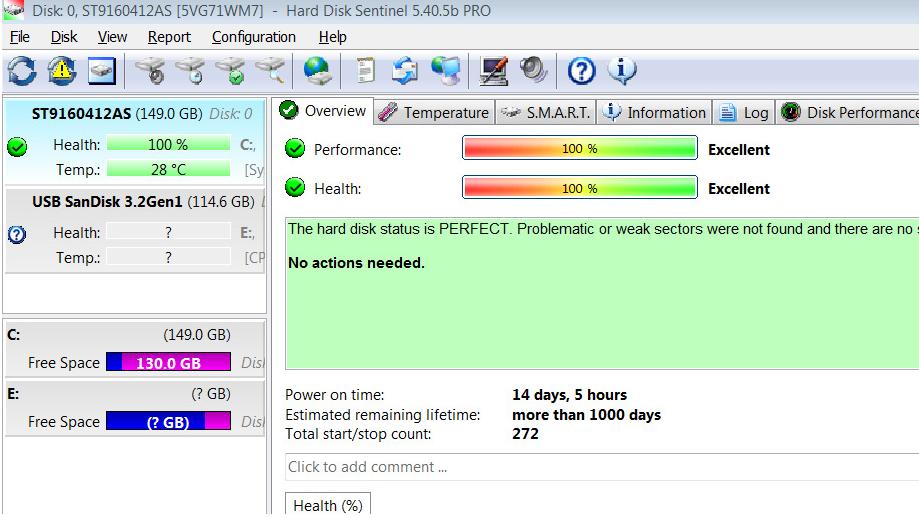Click the E: free space (? GB) bar
This screenshot has height=517, width=919.
[x=168, y=421]
